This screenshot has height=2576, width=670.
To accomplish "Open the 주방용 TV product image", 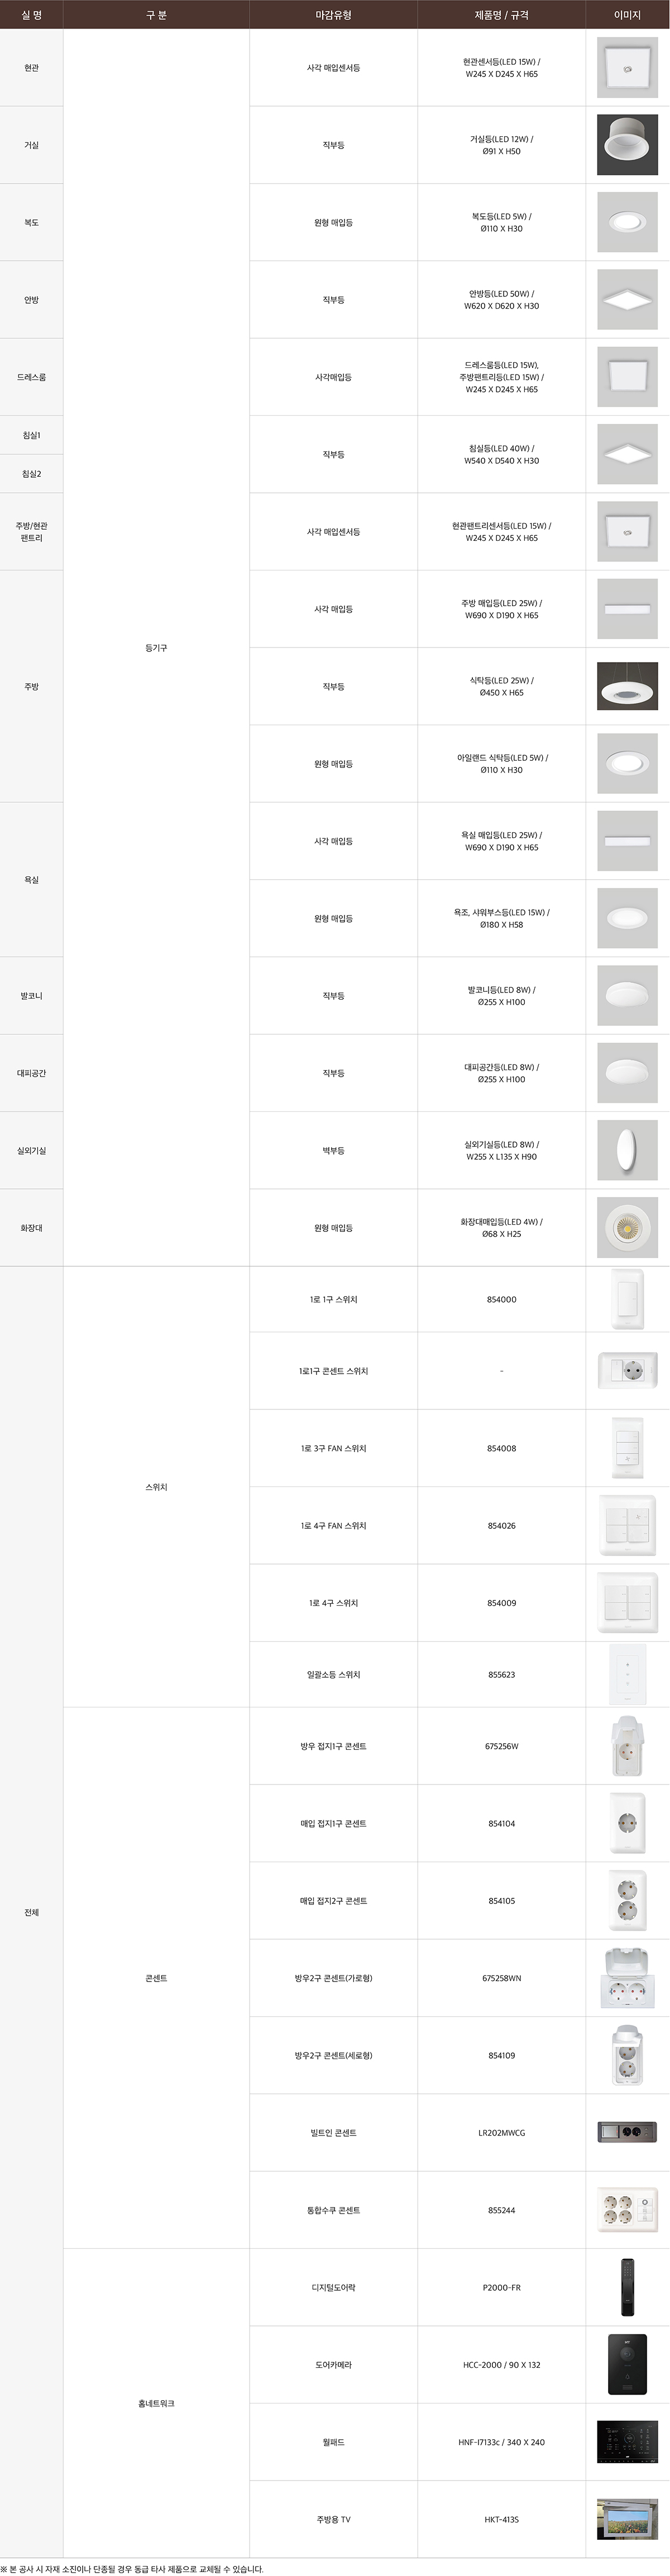I will pyautogui.click(x=627, y=2519).
